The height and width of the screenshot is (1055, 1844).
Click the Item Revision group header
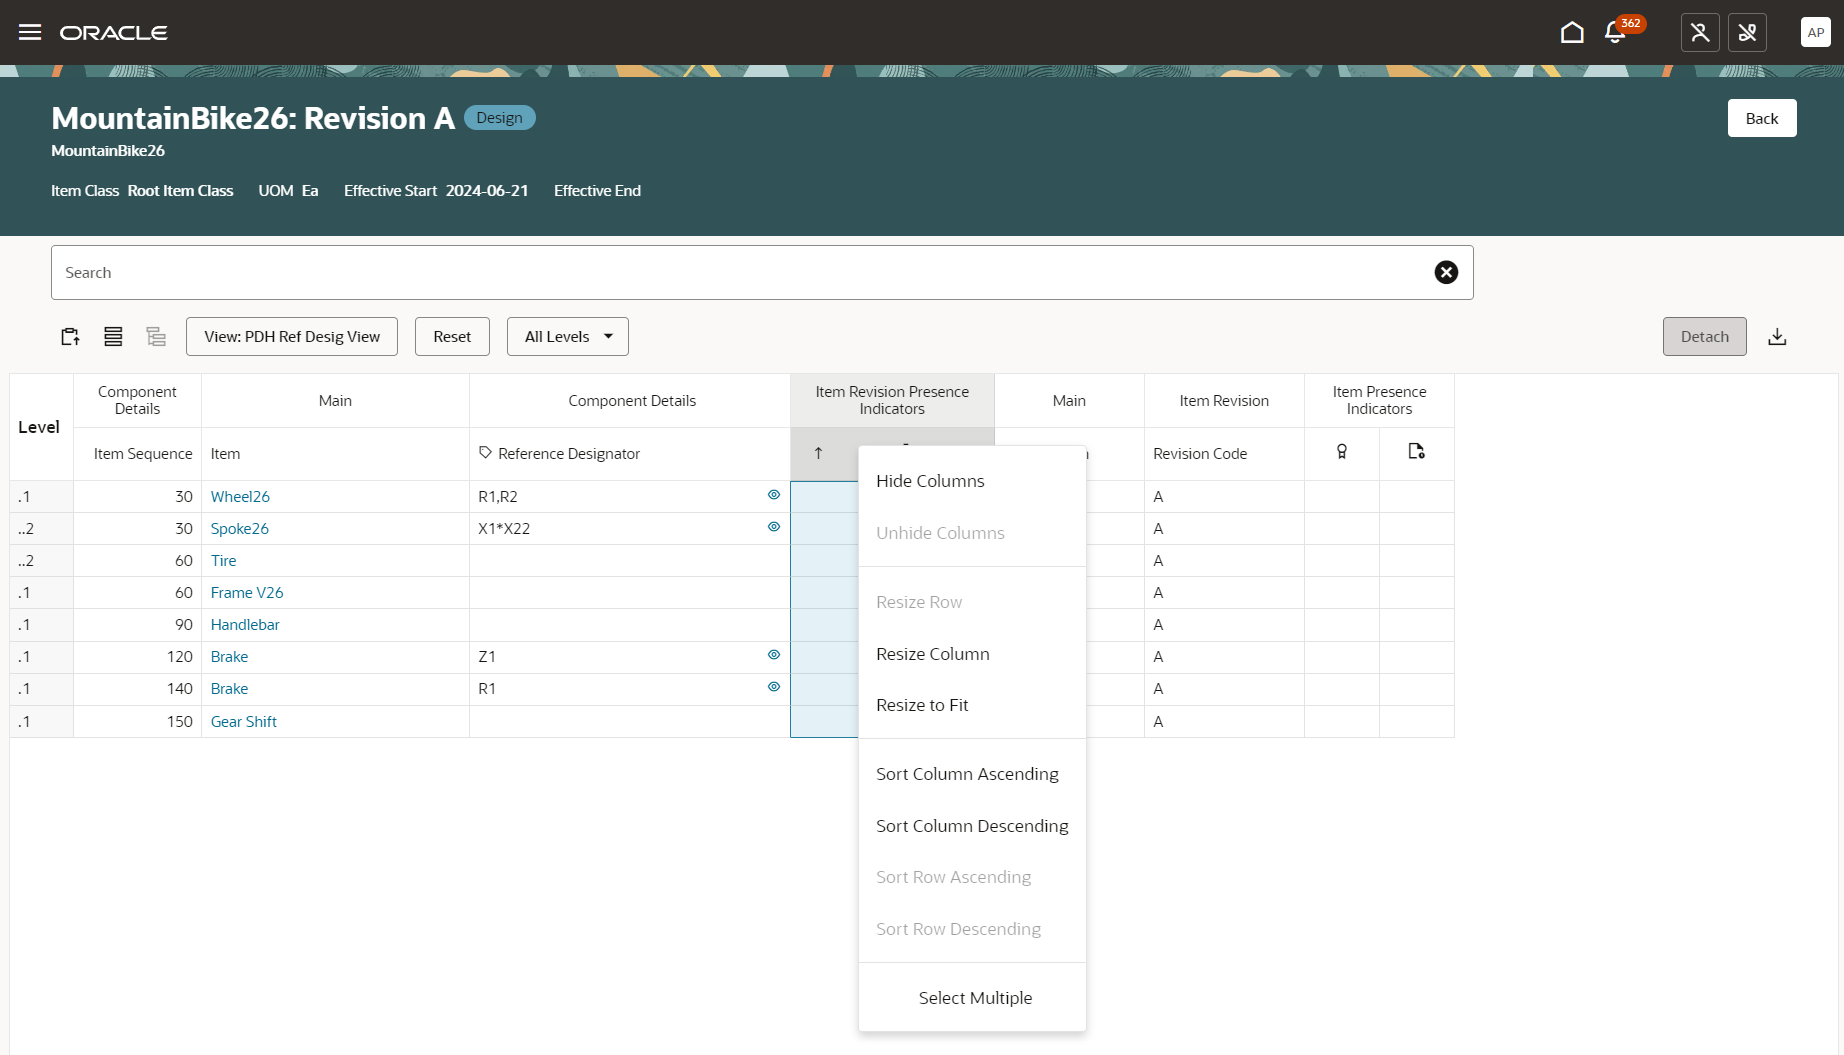[1224, 400]
